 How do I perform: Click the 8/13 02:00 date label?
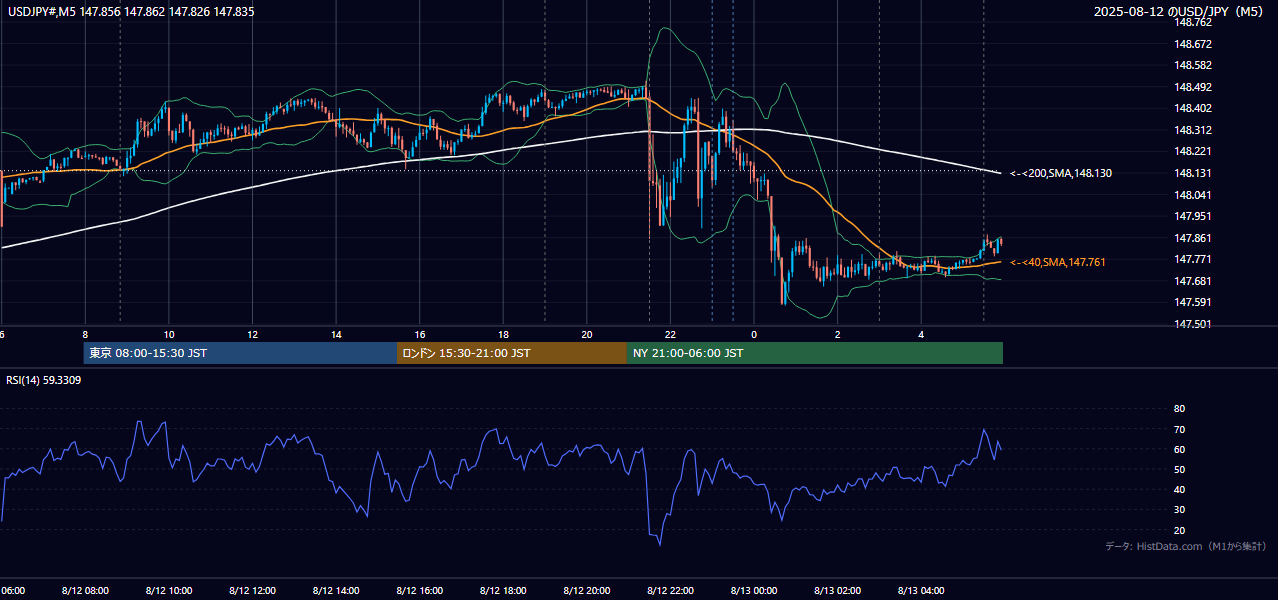(x=838, y=591)
